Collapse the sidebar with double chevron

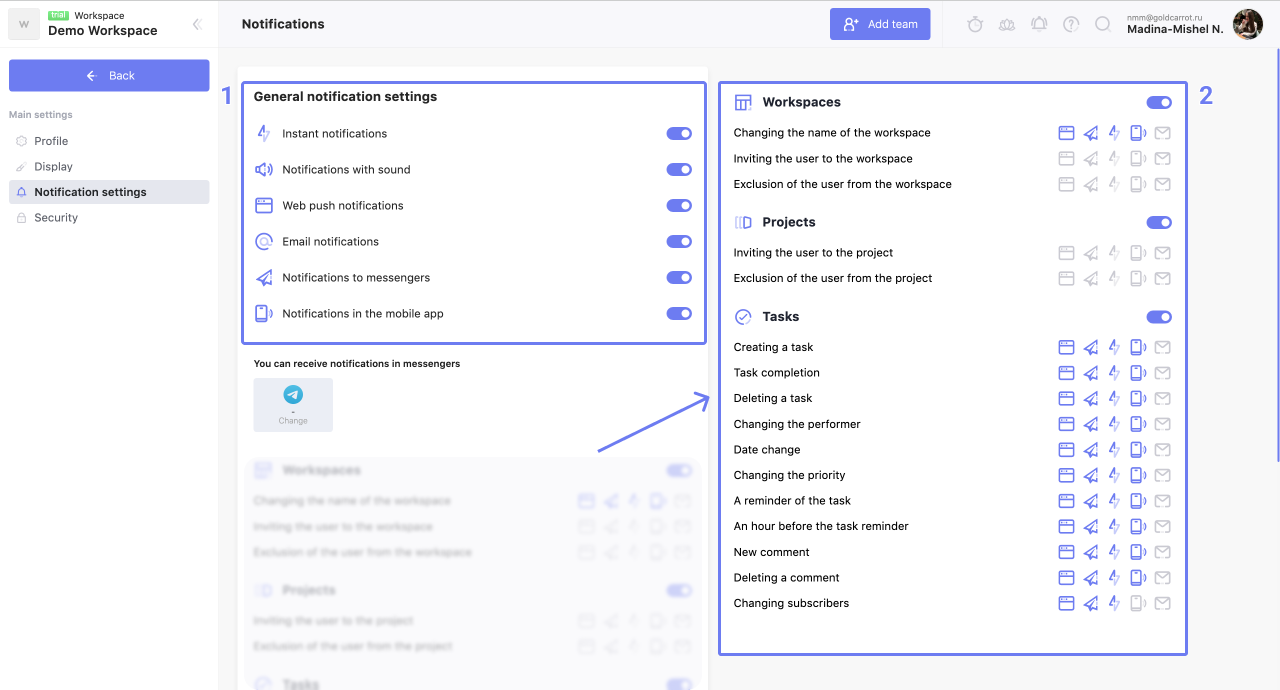(x=197, y=24)
